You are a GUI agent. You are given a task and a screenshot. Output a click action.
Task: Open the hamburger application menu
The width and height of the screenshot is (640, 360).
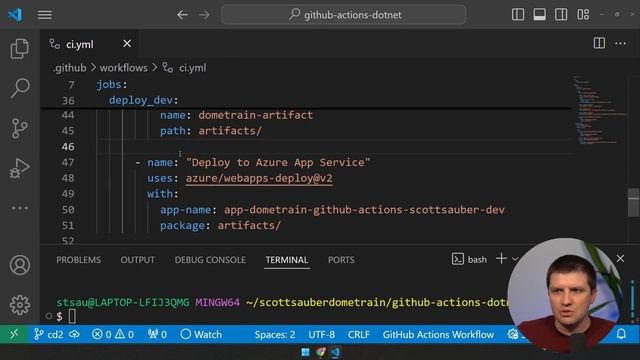pyautogui.click(x=44, y=15)
